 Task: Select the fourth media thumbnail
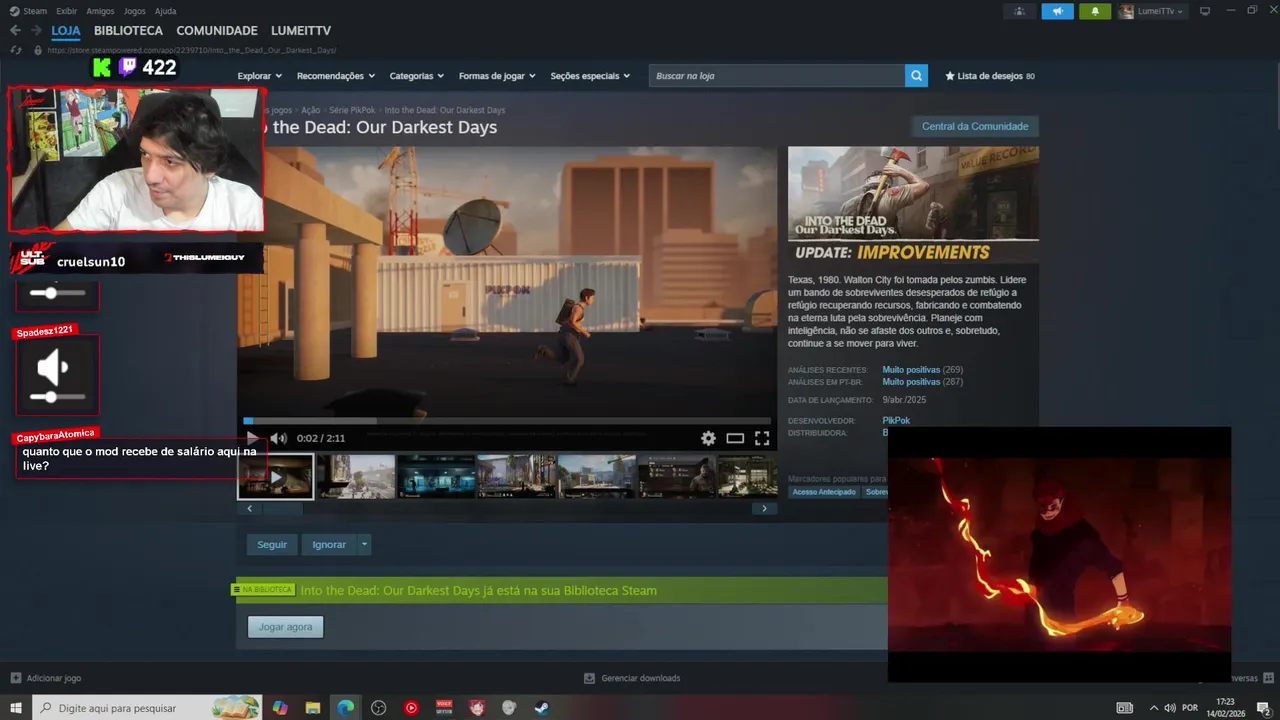point(516,476)
